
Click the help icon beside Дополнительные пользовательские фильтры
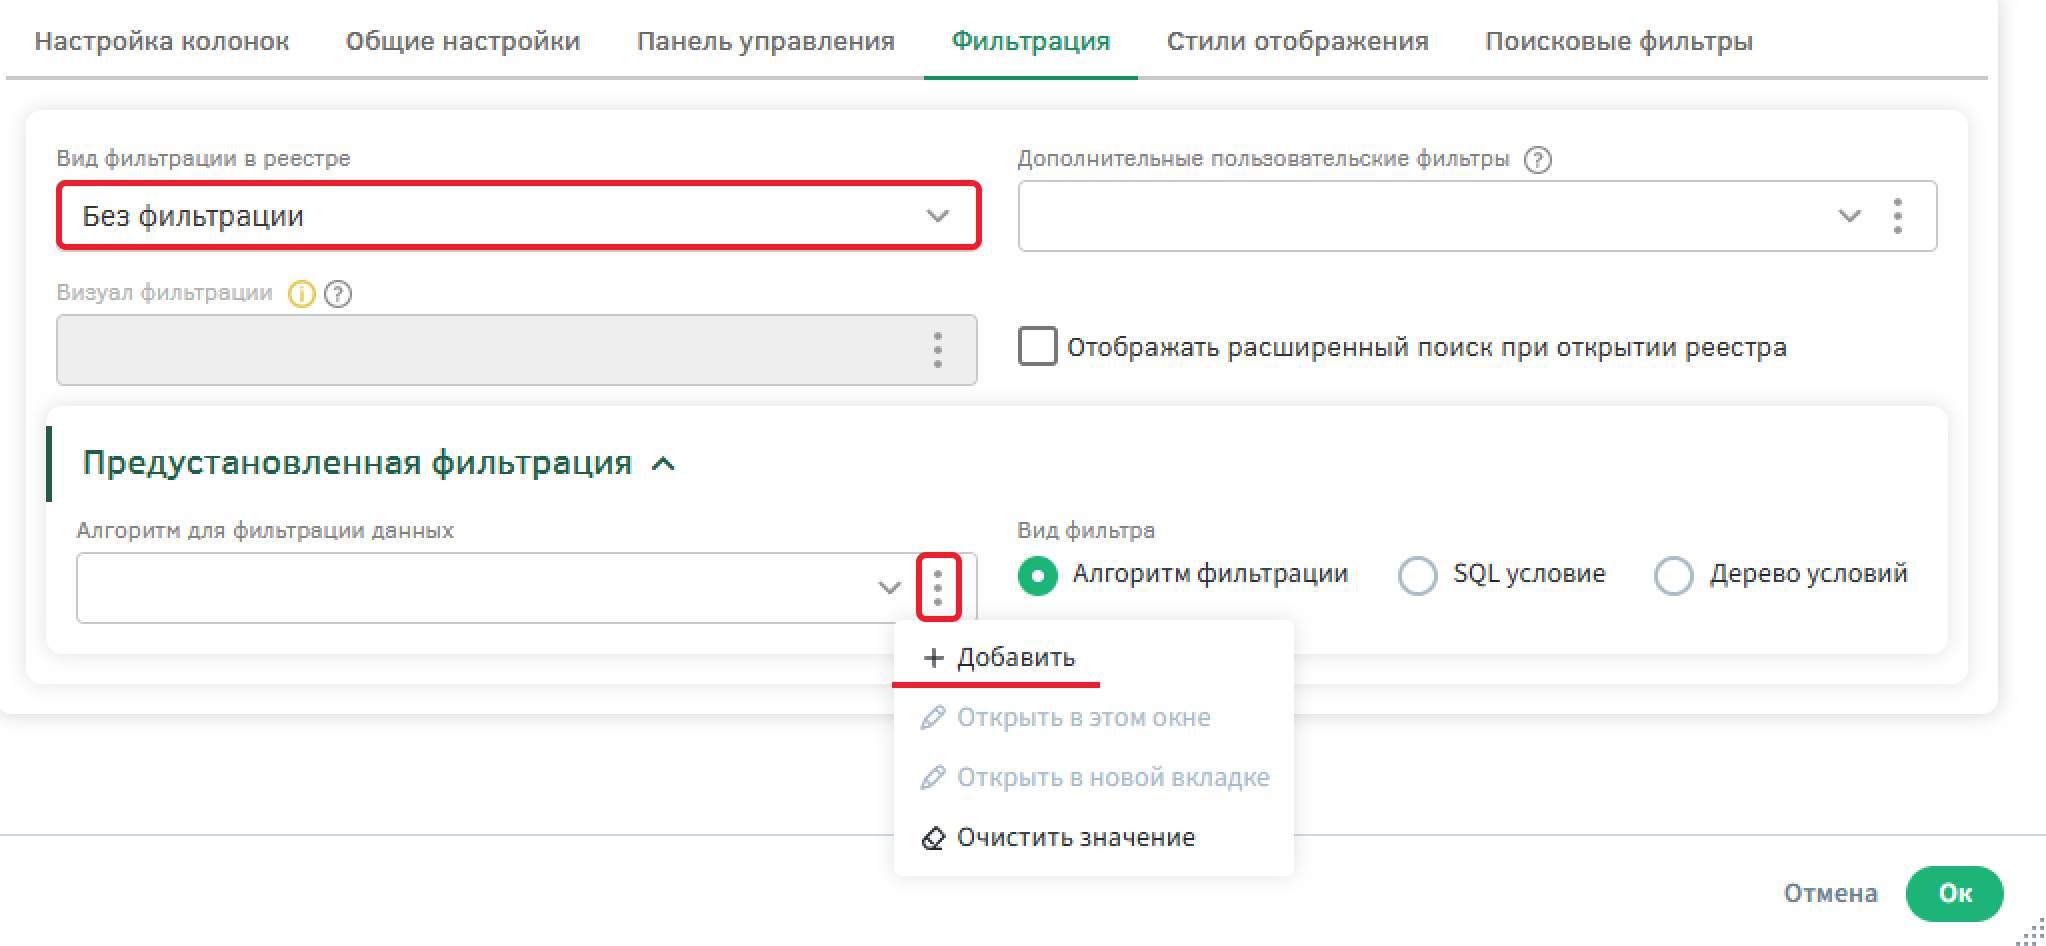tap(1537, 160)
